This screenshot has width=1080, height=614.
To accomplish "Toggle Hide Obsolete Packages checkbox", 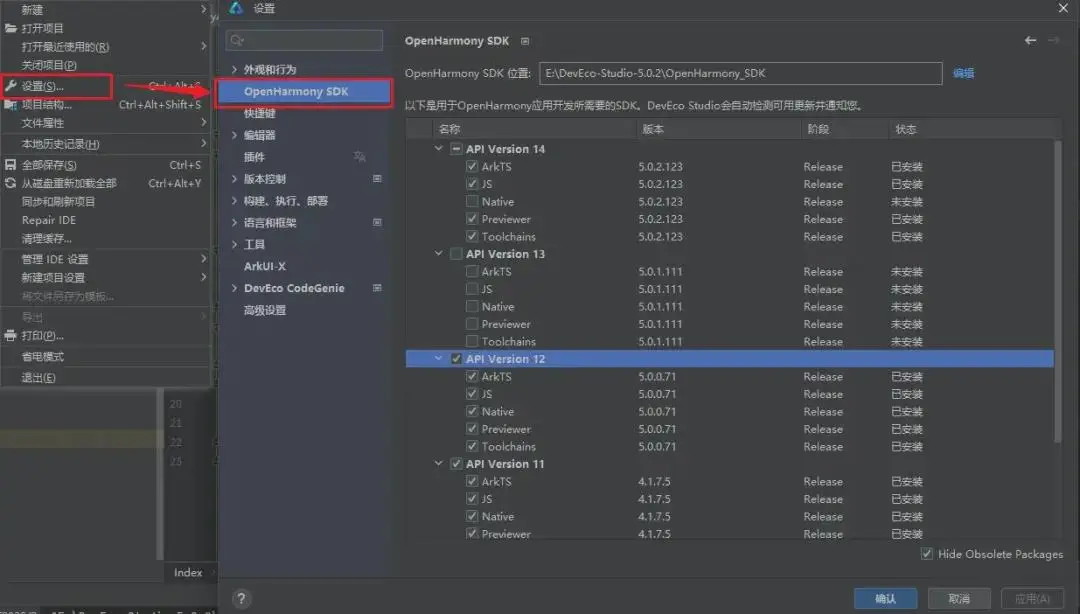I will (x=927, y=554).
